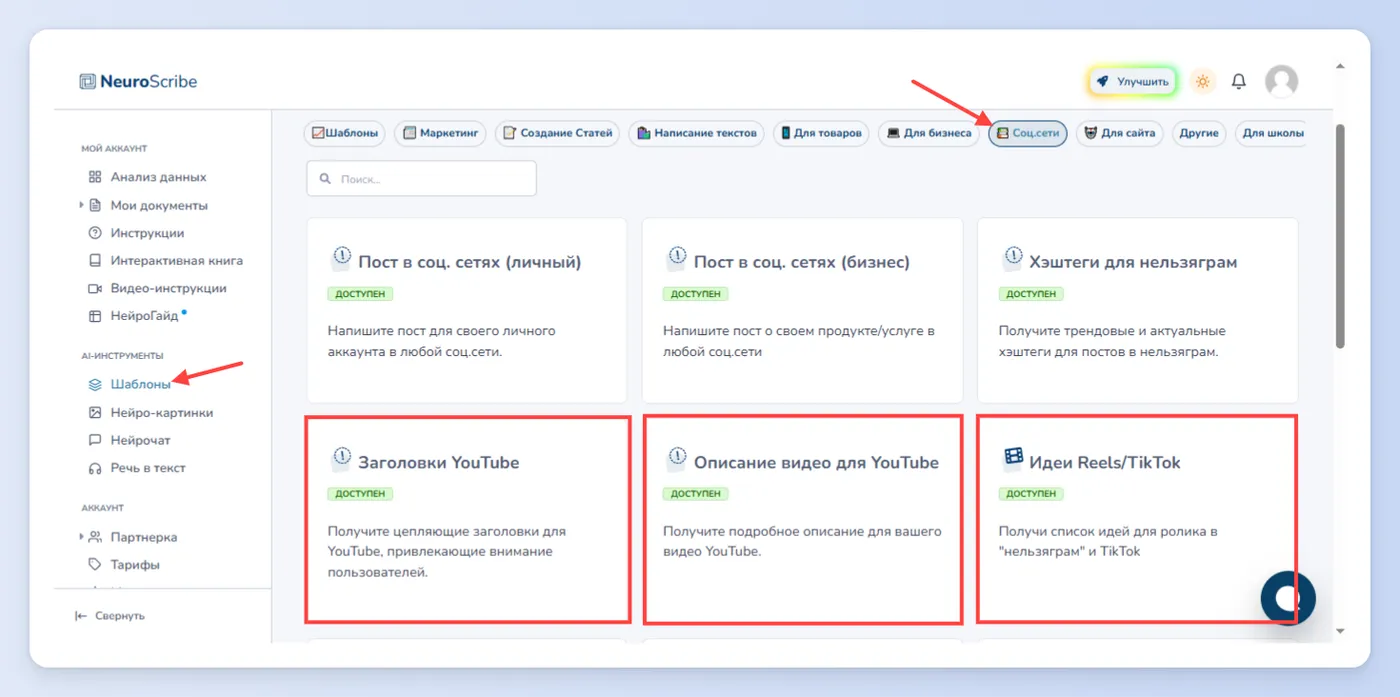Click the NeuroScribe logo

tap(138, 81)
